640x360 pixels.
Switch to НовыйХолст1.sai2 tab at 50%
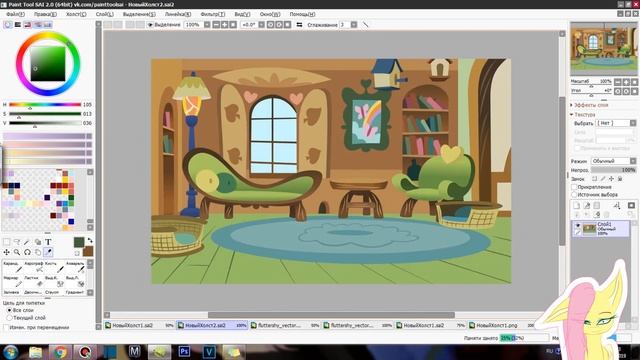[x=139, y=325]
